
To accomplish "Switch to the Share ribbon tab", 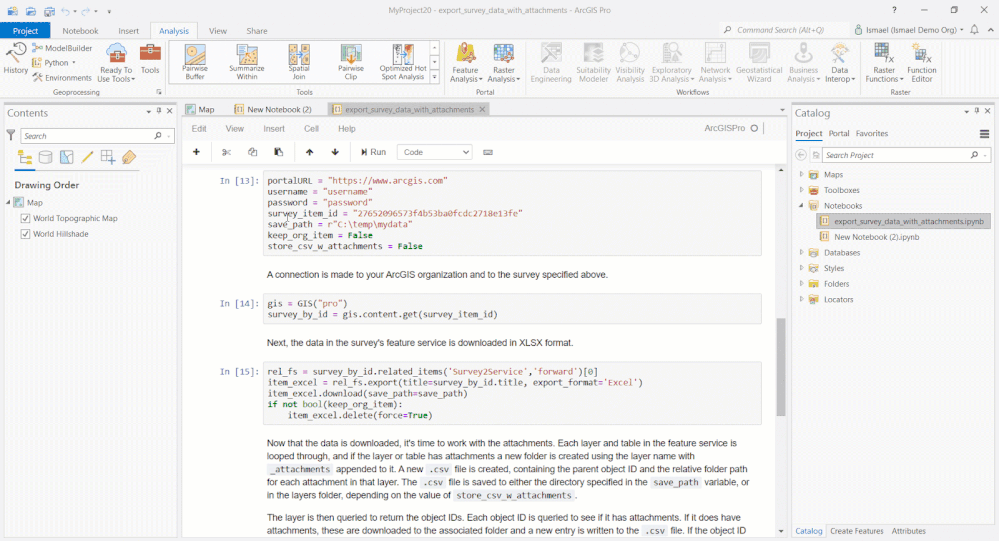I will [x=257, y=31].
